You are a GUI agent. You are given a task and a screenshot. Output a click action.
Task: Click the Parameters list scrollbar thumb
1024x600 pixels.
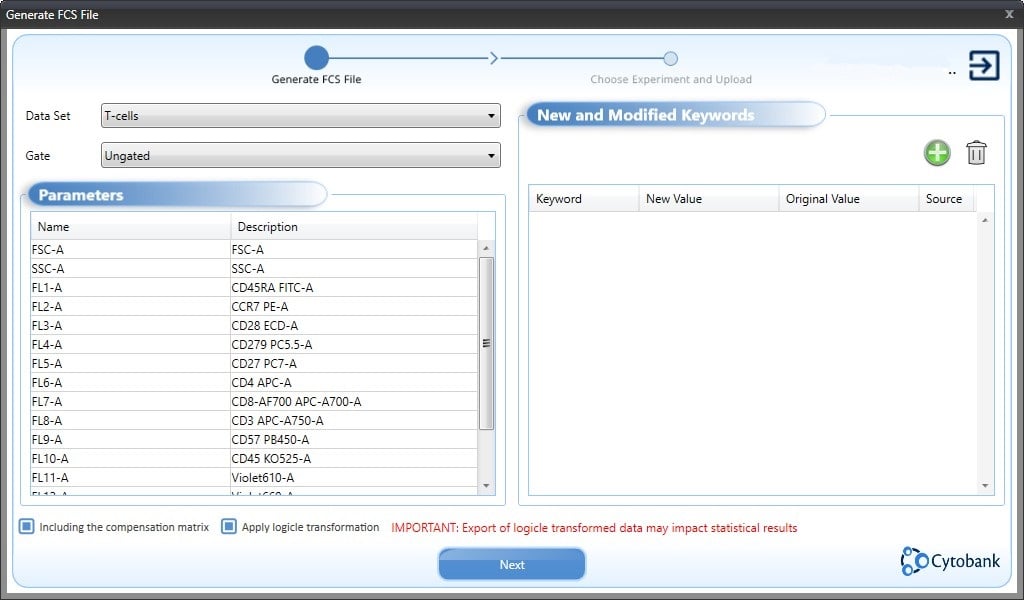coord(486,343)
